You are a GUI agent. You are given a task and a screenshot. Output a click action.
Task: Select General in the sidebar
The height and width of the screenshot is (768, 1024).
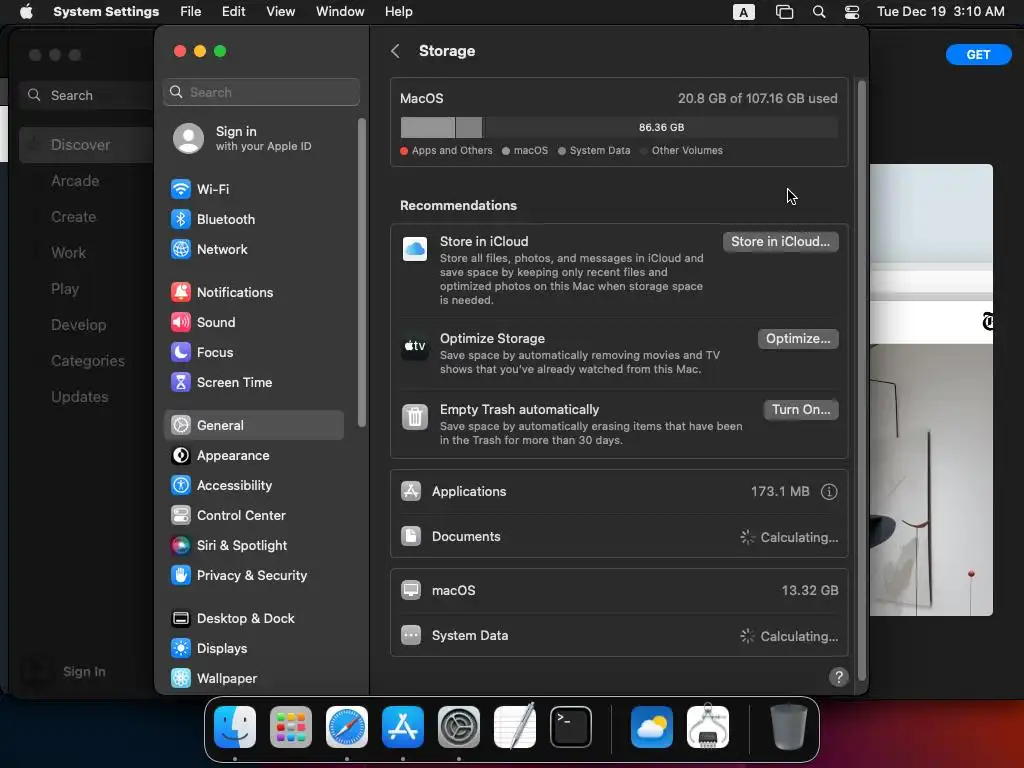click(253, 425)
